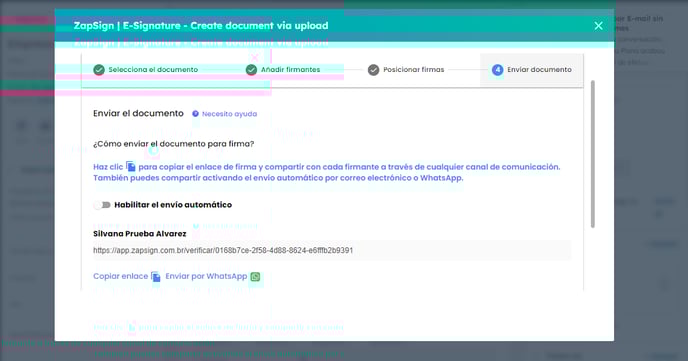Click the copy icon in the 'Haz clic' instructions
The height and width of the screenshot is (361, 688).
click(131, 166)
